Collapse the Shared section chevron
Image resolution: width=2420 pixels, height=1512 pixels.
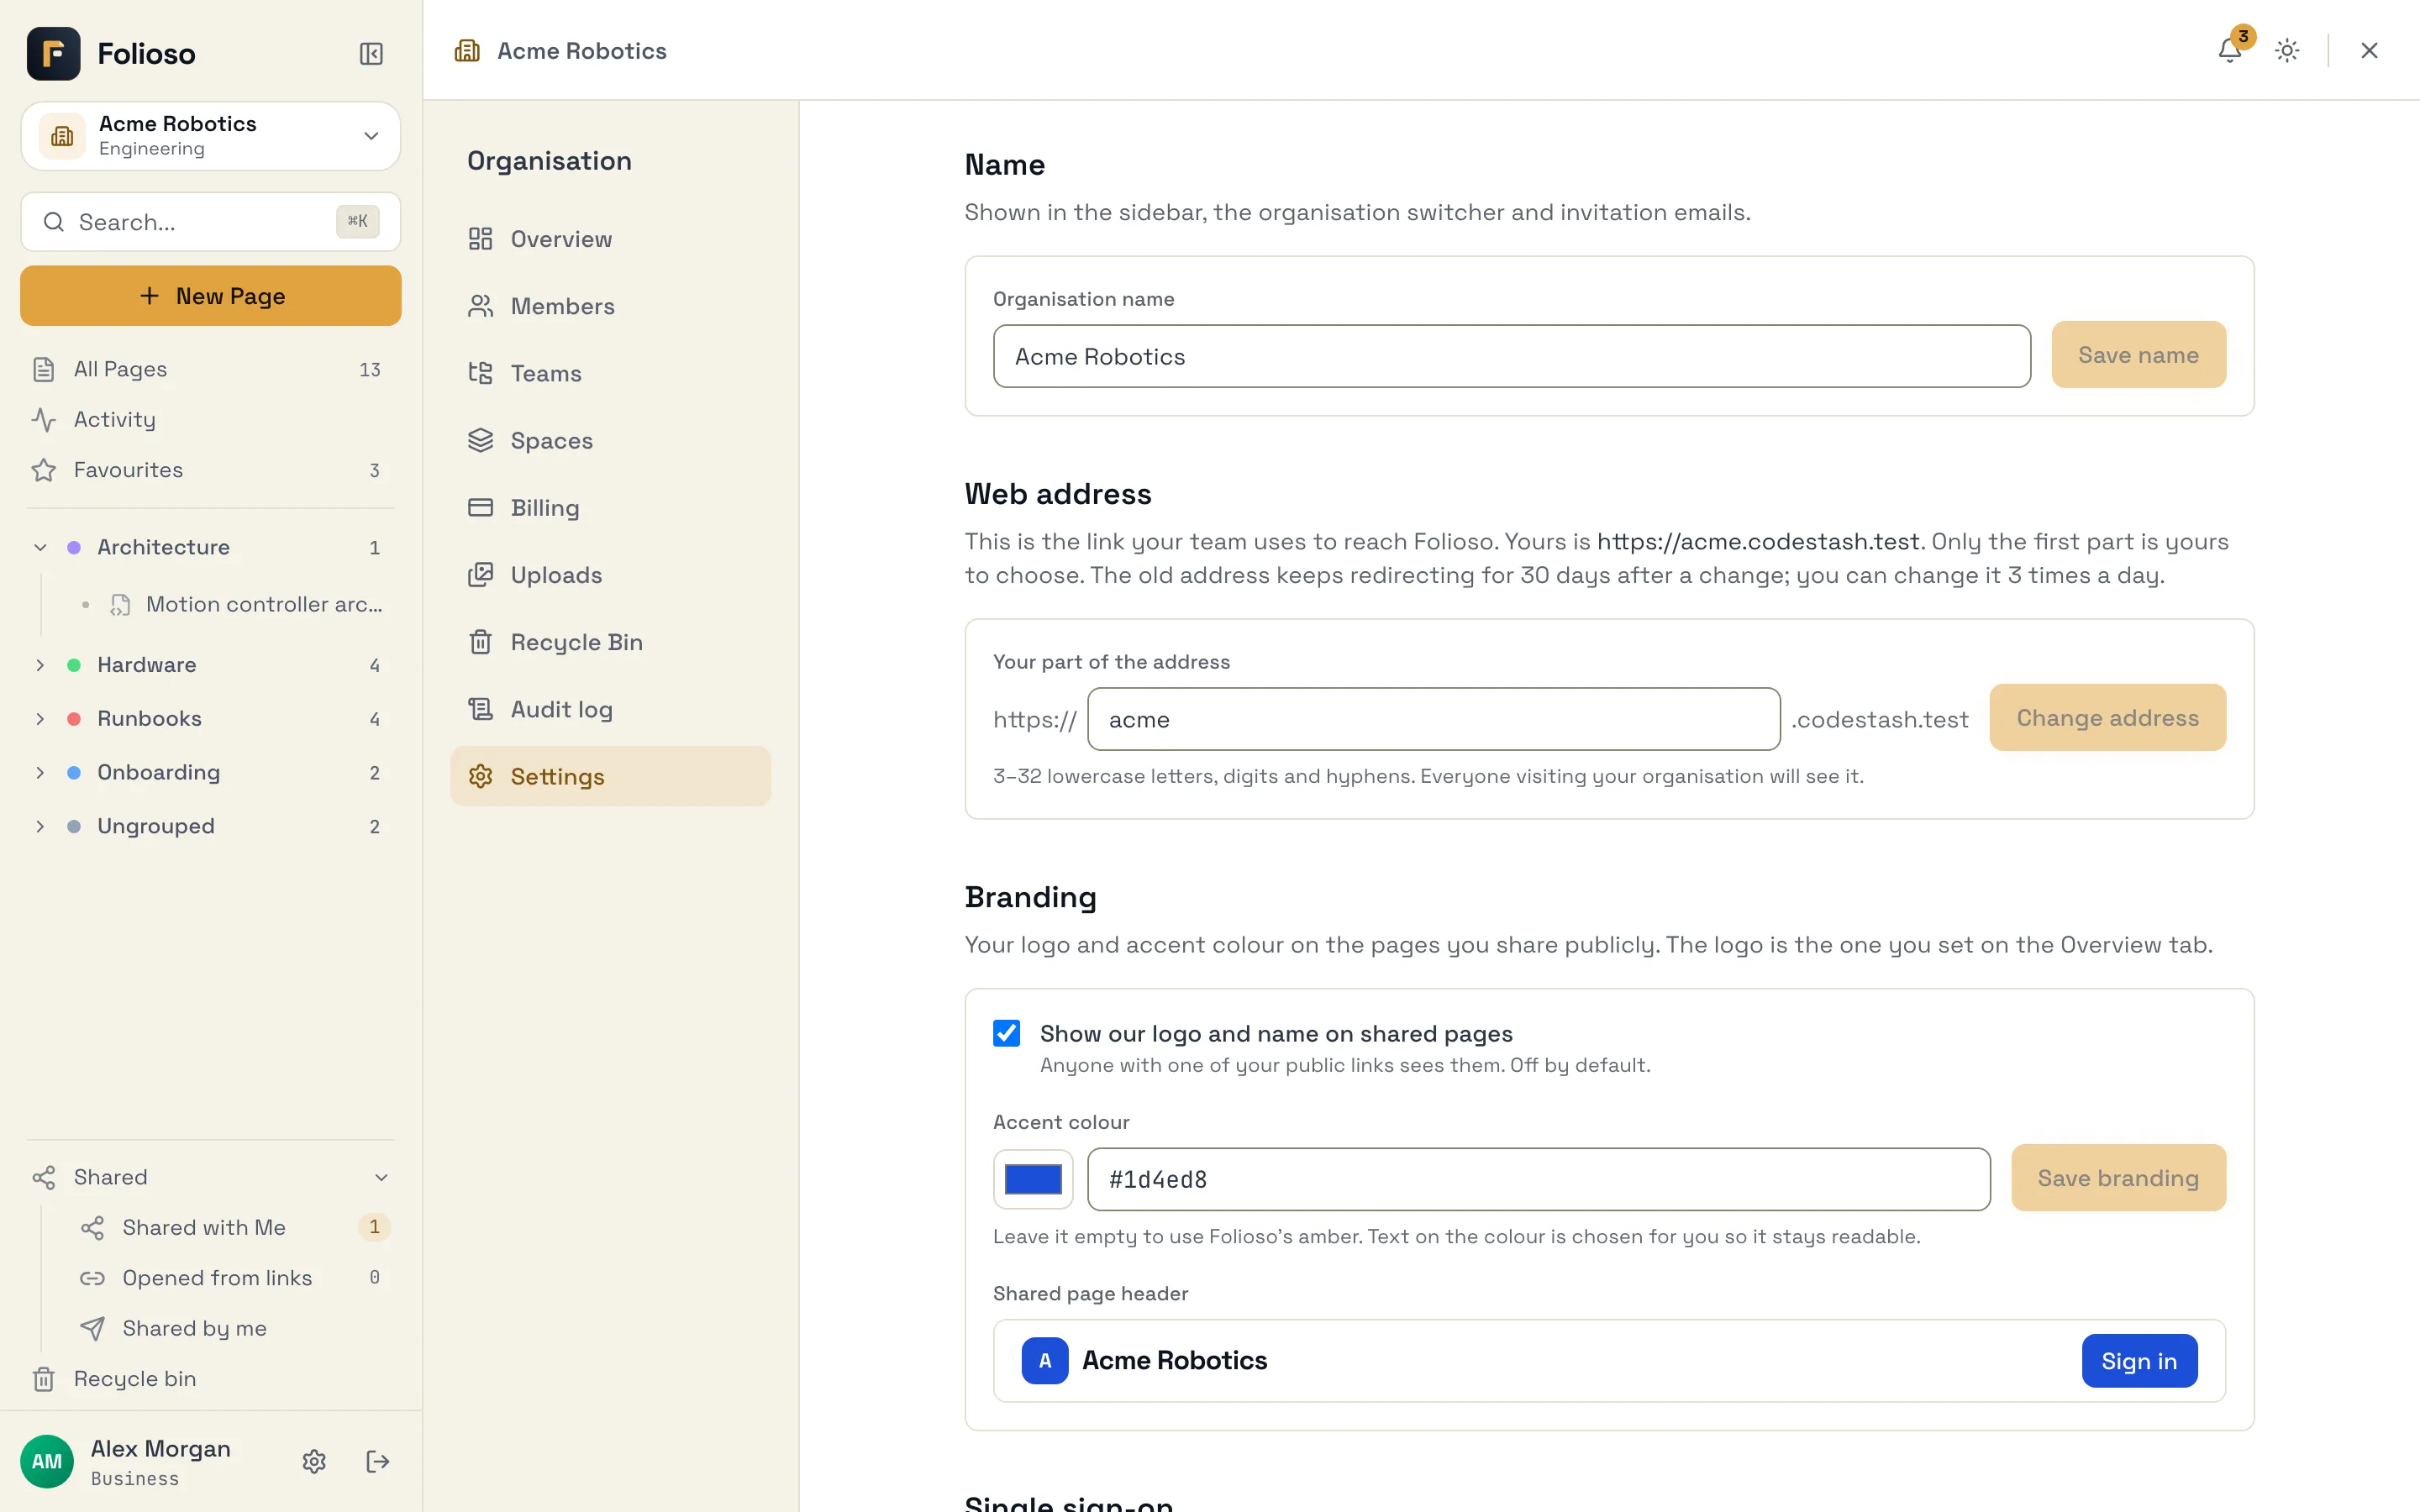pyautogui.click(x=381, y=1177)
